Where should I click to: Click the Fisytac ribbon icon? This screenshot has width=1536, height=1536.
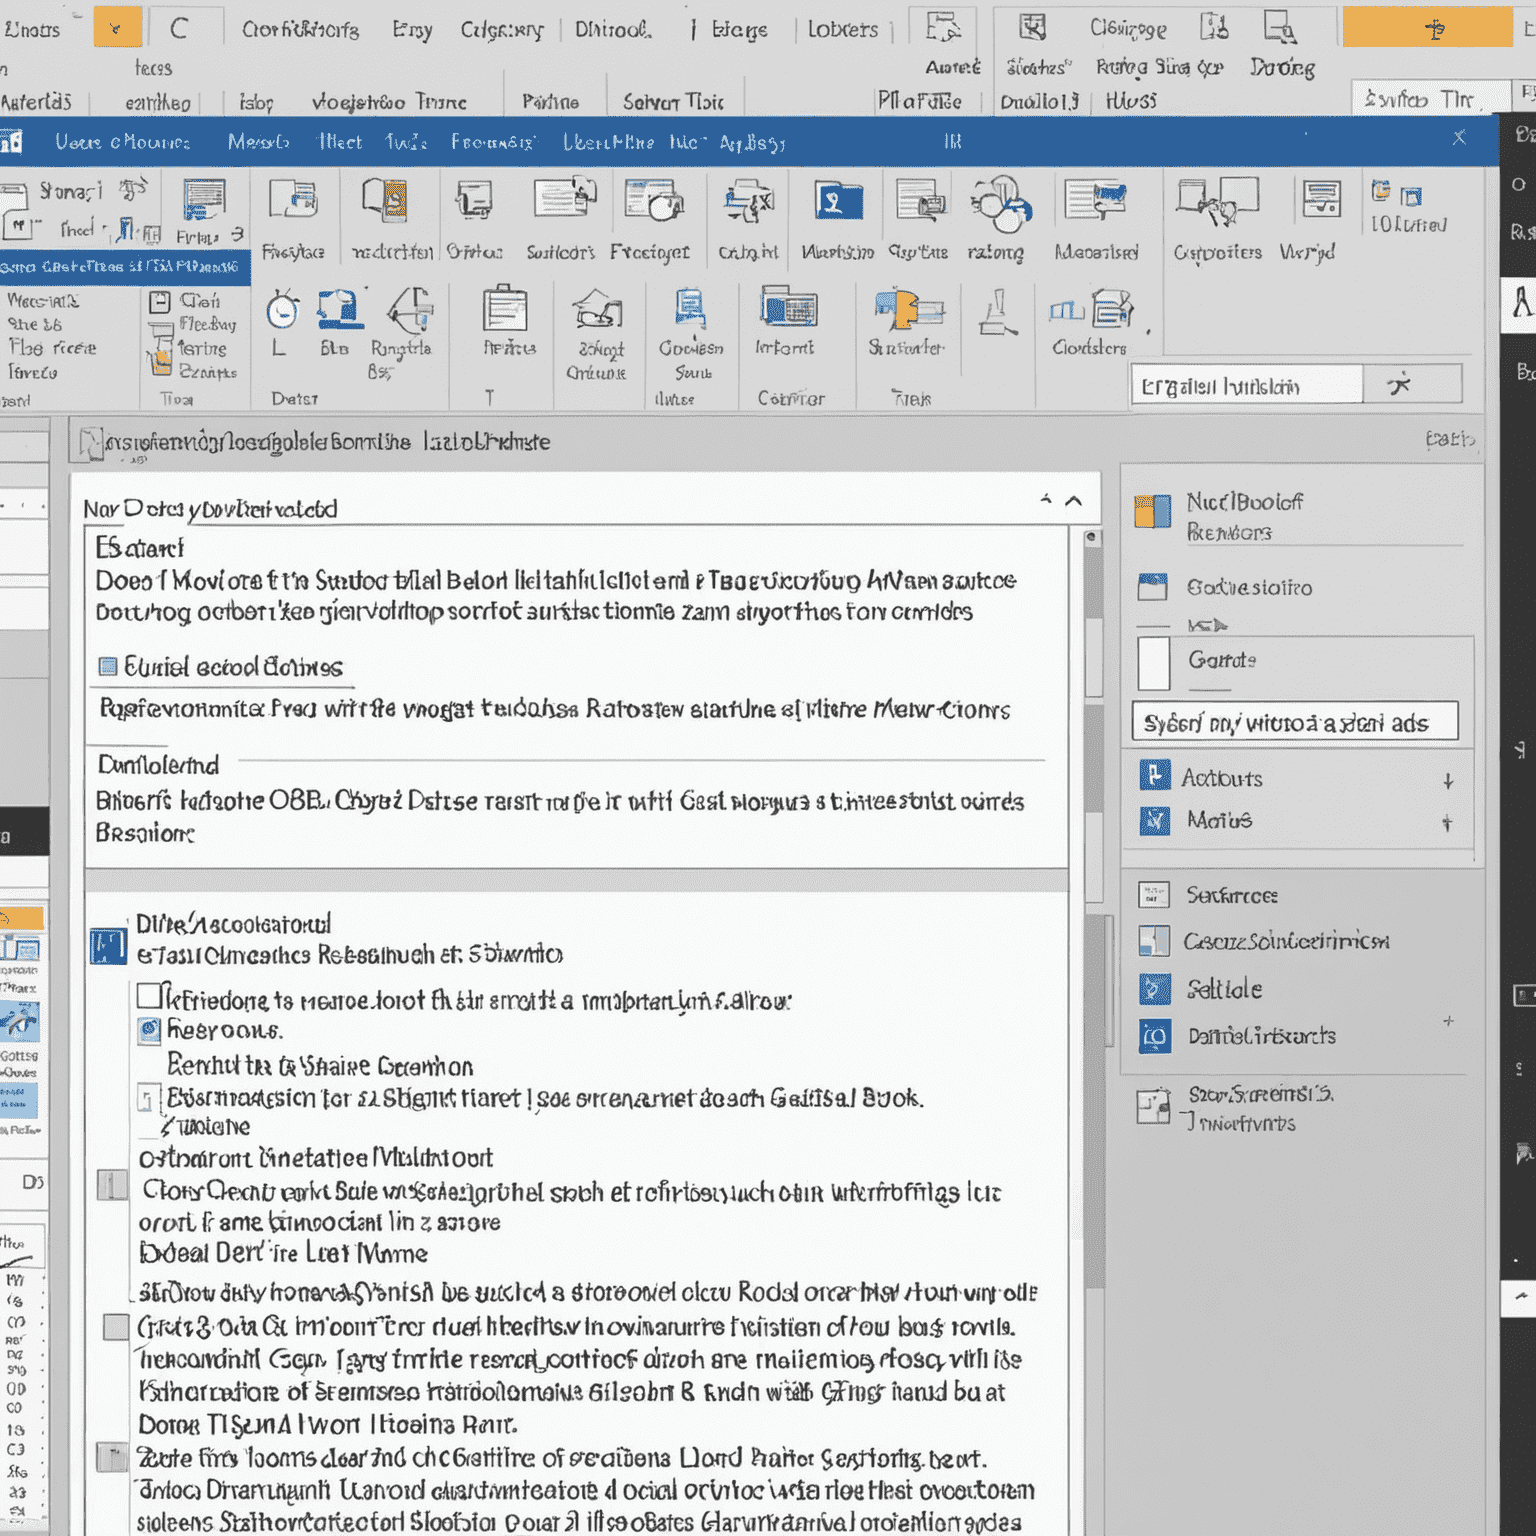[x=292, y=201]
